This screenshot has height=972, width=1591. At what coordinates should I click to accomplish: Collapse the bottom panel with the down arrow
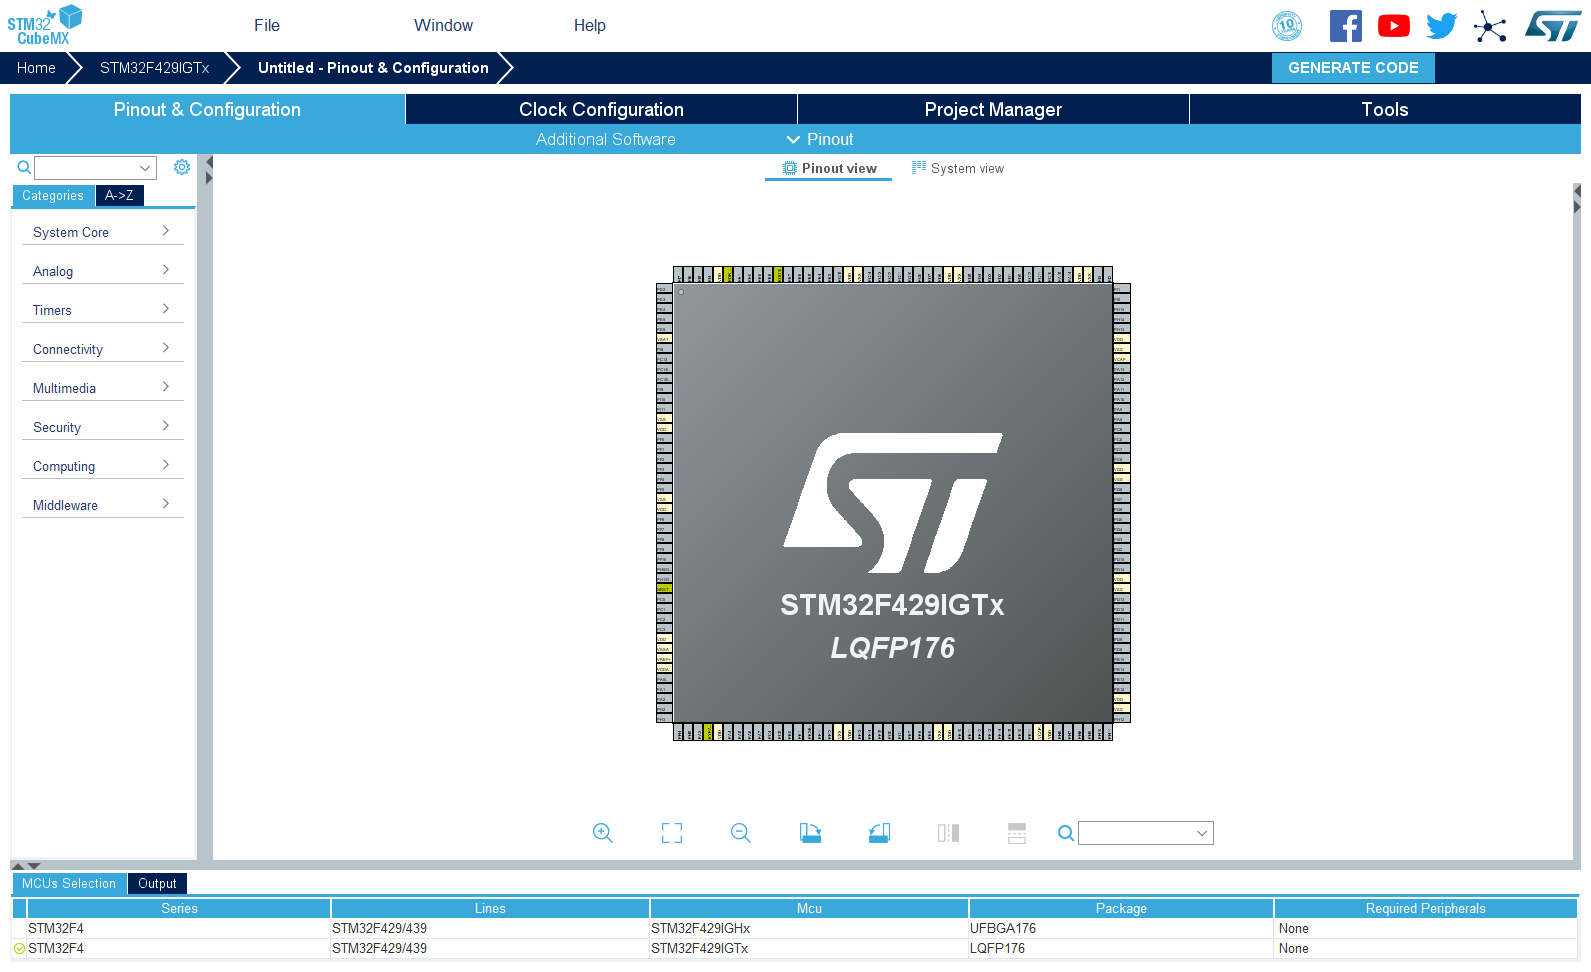click(x=34, y=865)
